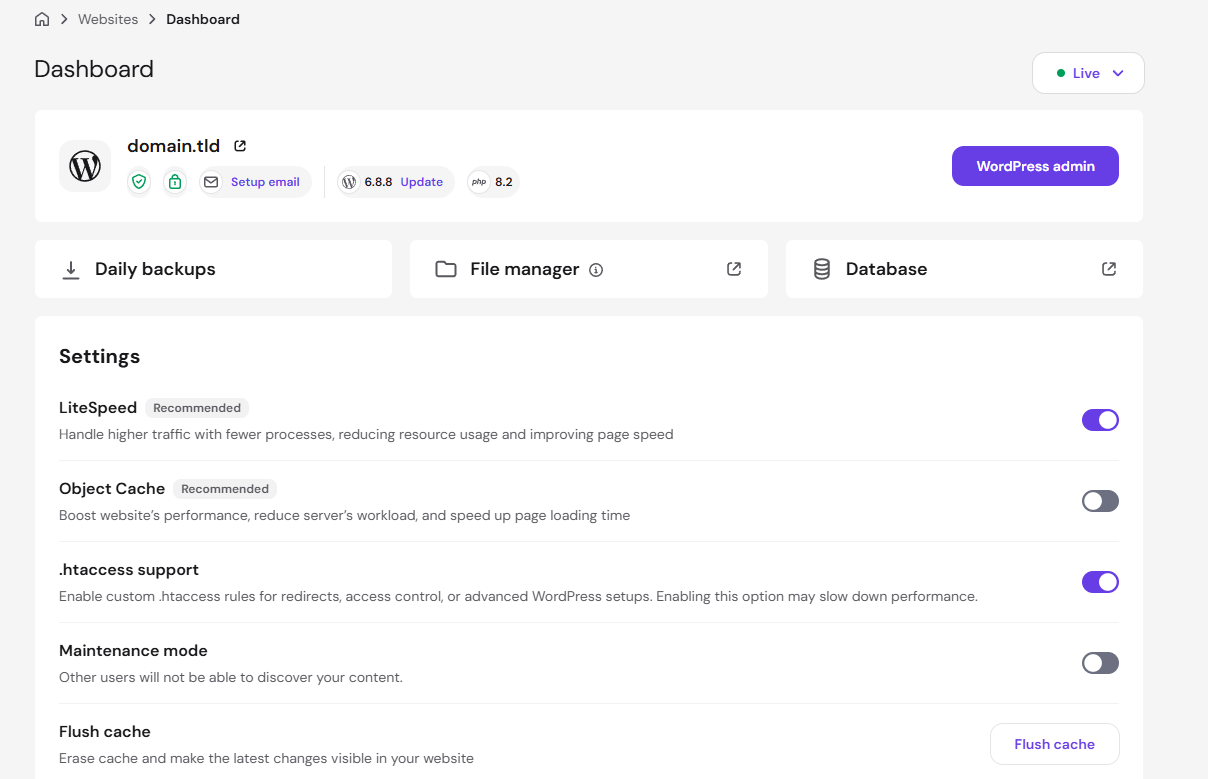Enable the Object Cache toggle
Screen dimensions: 1208x779
click(x=1100, y=501)
